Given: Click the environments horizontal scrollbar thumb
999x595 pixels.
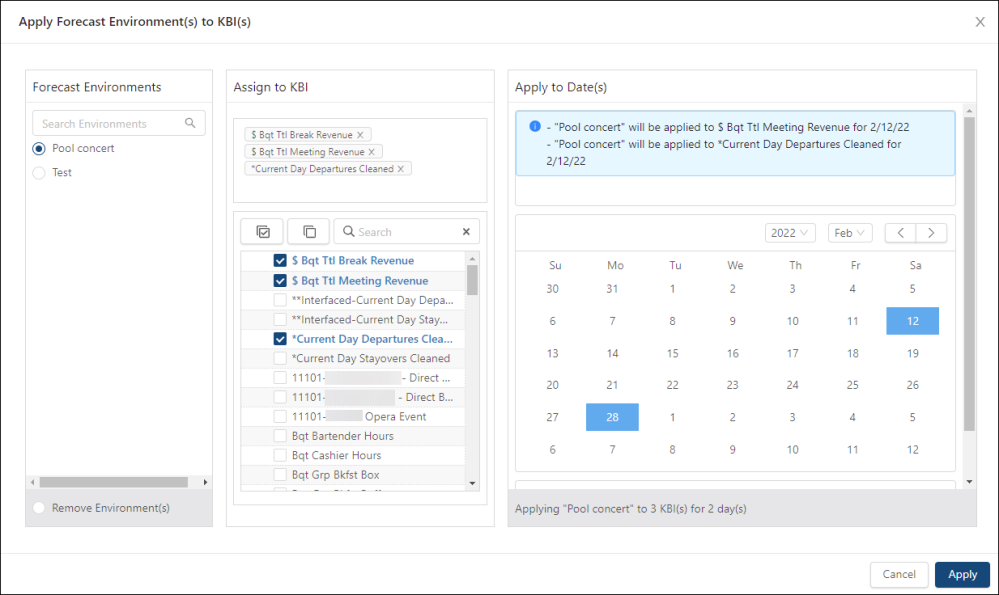Looking at the screenshot, I should (113, 482).
